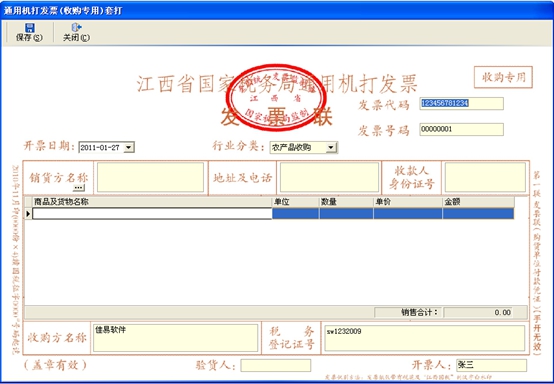Click the 收购方名称 field containing 佳易软件
554x384 pixels.
point(176,338)
